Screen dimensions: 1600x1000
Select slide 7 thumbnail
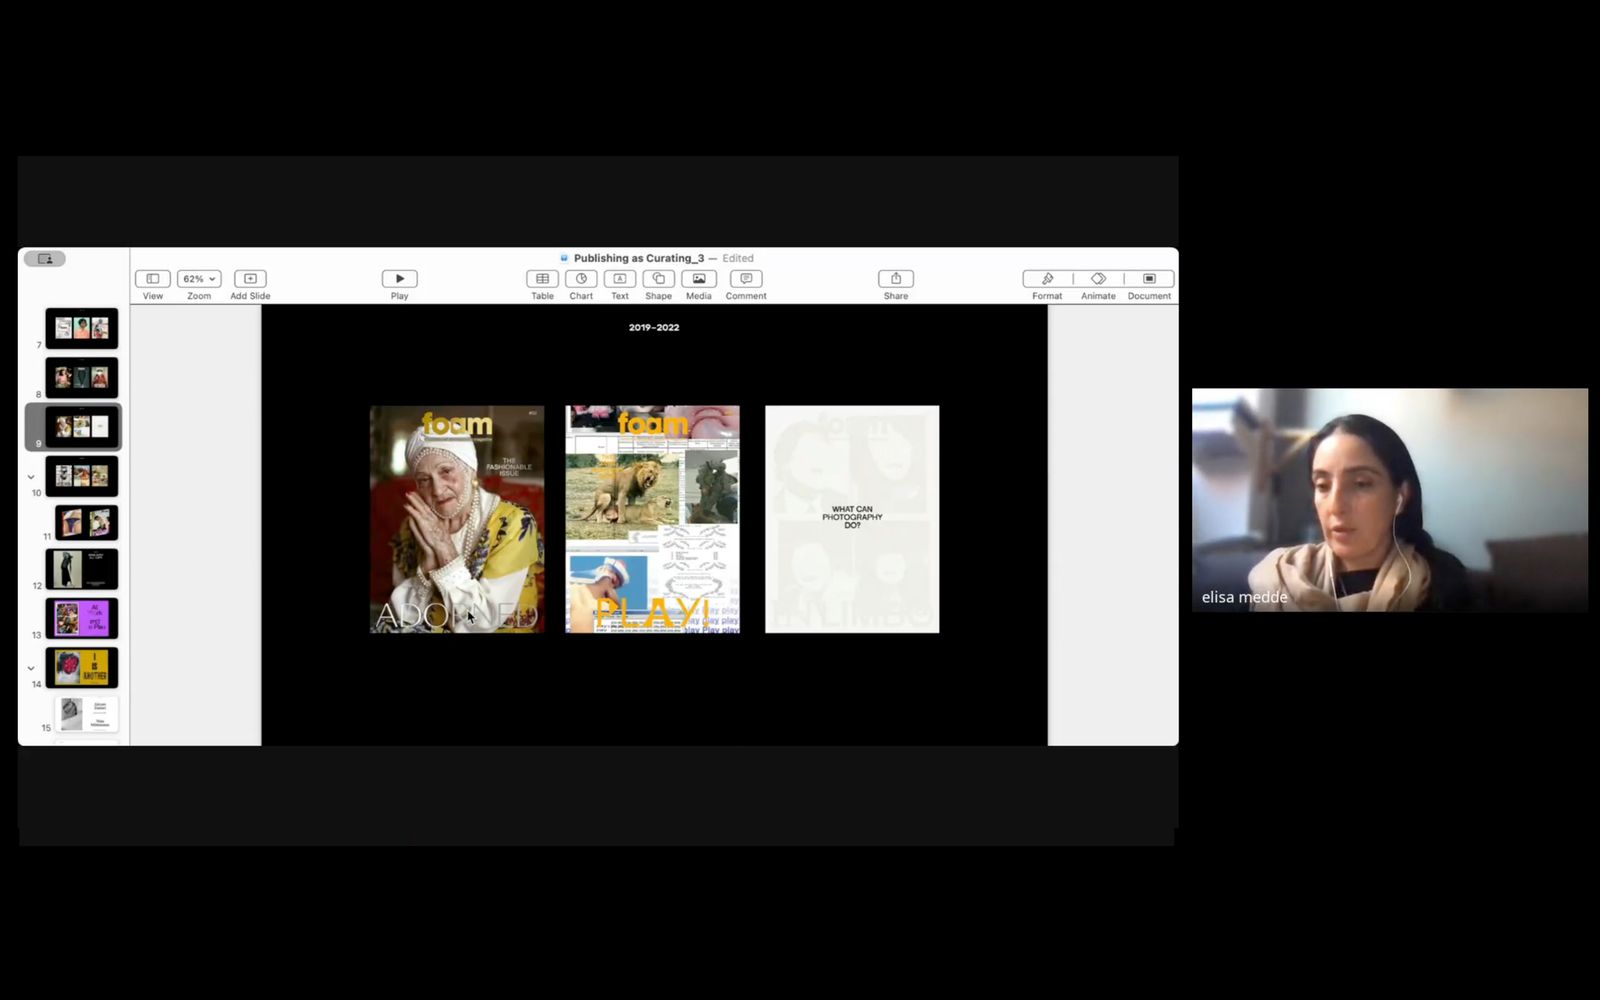pyautogui.click(x=82, y=328)
